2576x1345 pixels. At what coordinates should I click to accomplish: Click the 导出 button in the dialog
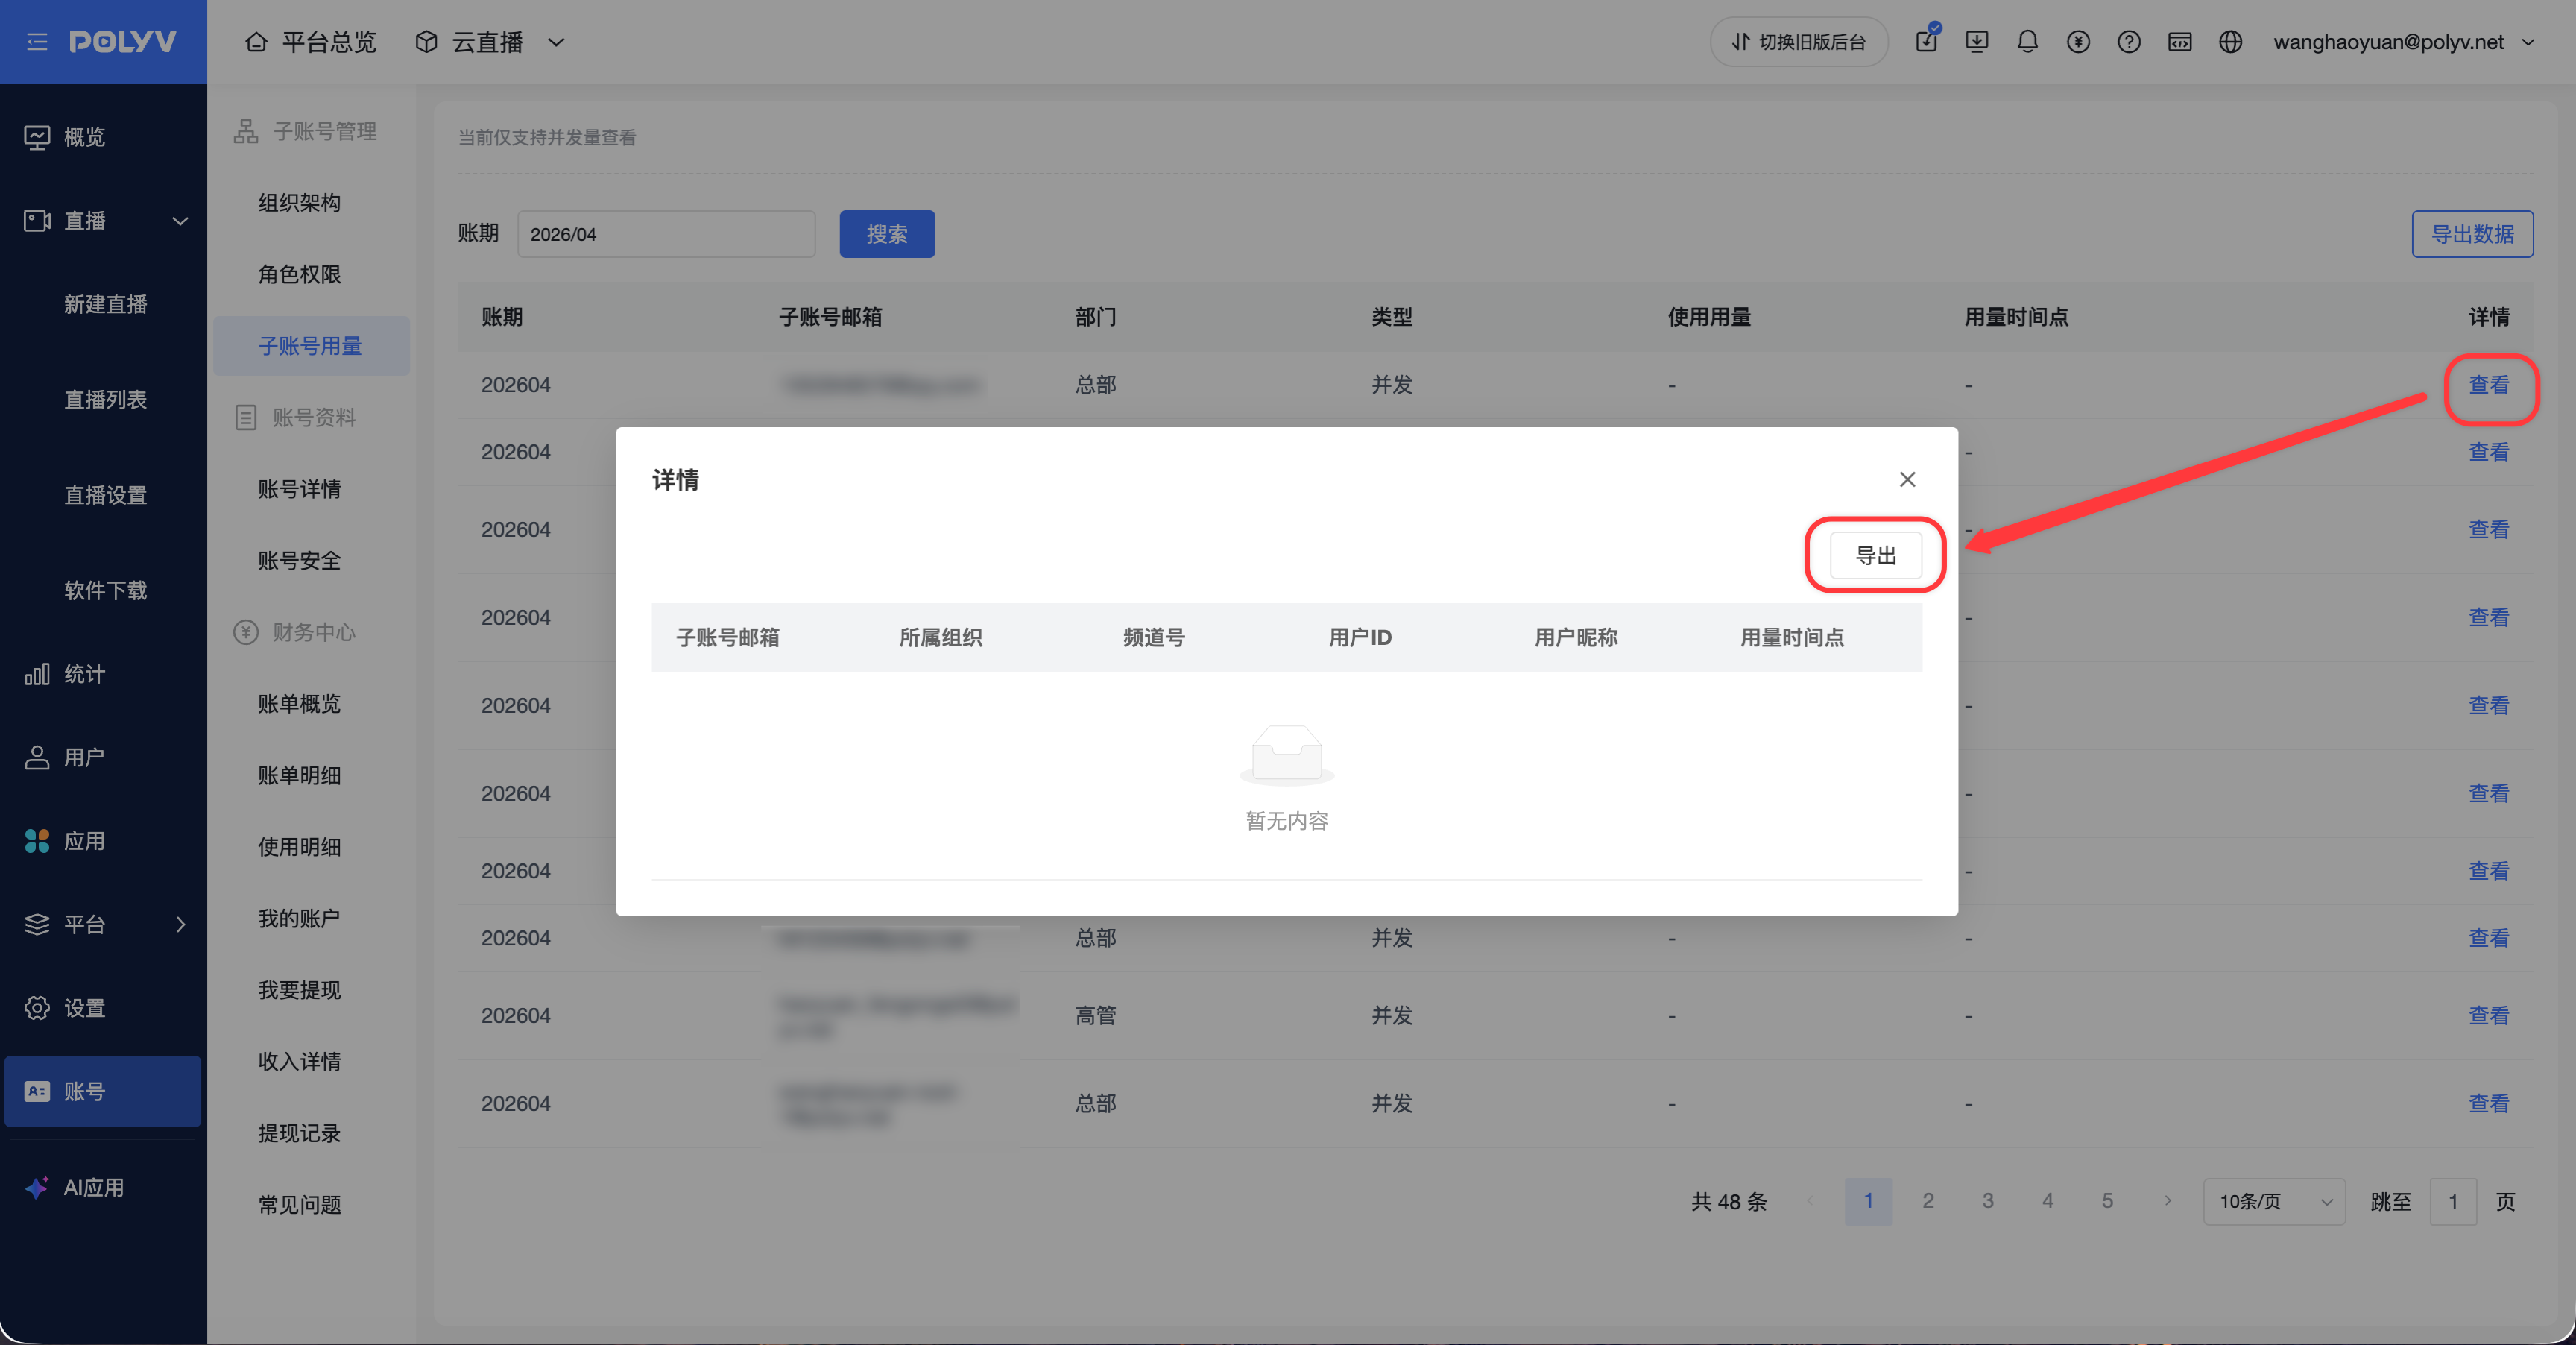click(1876, 556)
